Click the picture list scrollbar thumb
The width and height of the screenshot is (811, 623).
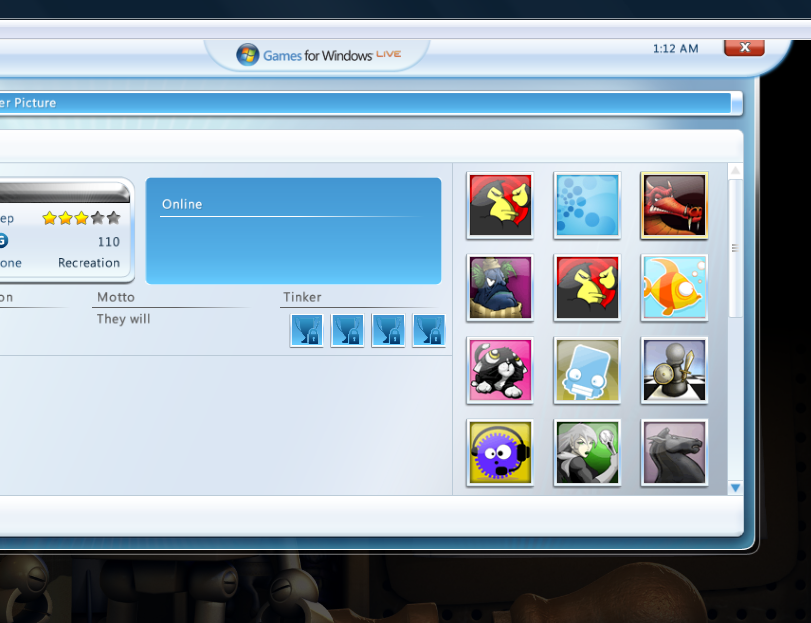click(735, 248)
